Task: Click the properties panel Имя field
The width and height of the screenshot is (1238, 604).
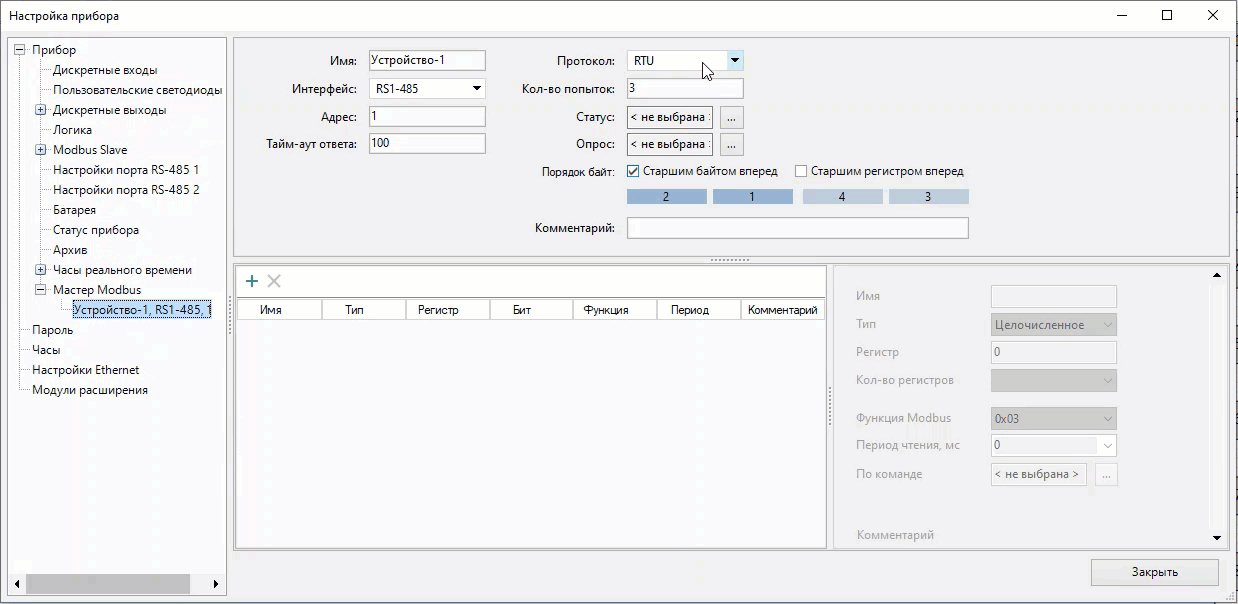Action: [x=1053, y=296]
